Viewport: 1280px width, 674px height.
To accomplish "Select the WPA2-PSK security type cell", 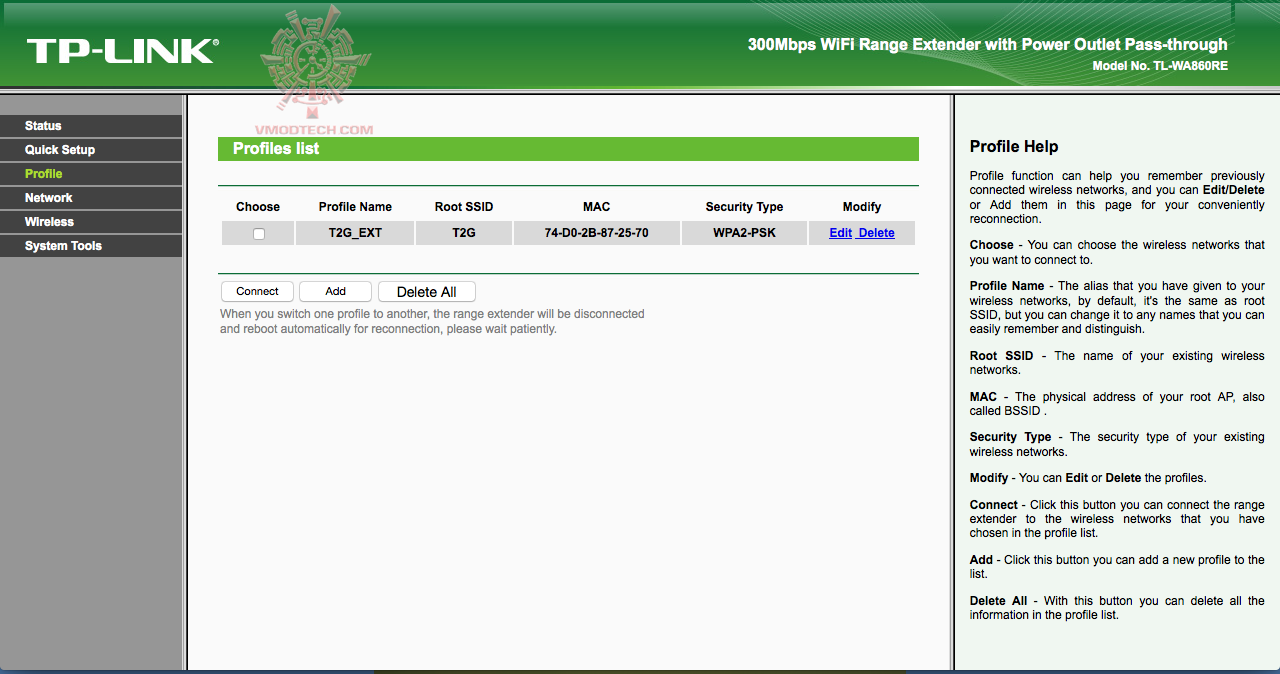I will point(744,233).
